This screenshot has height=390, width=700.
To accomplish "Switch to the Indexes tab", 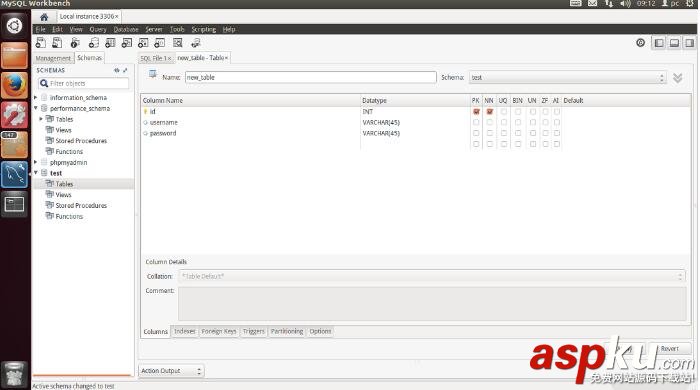I will coord(184,332).
